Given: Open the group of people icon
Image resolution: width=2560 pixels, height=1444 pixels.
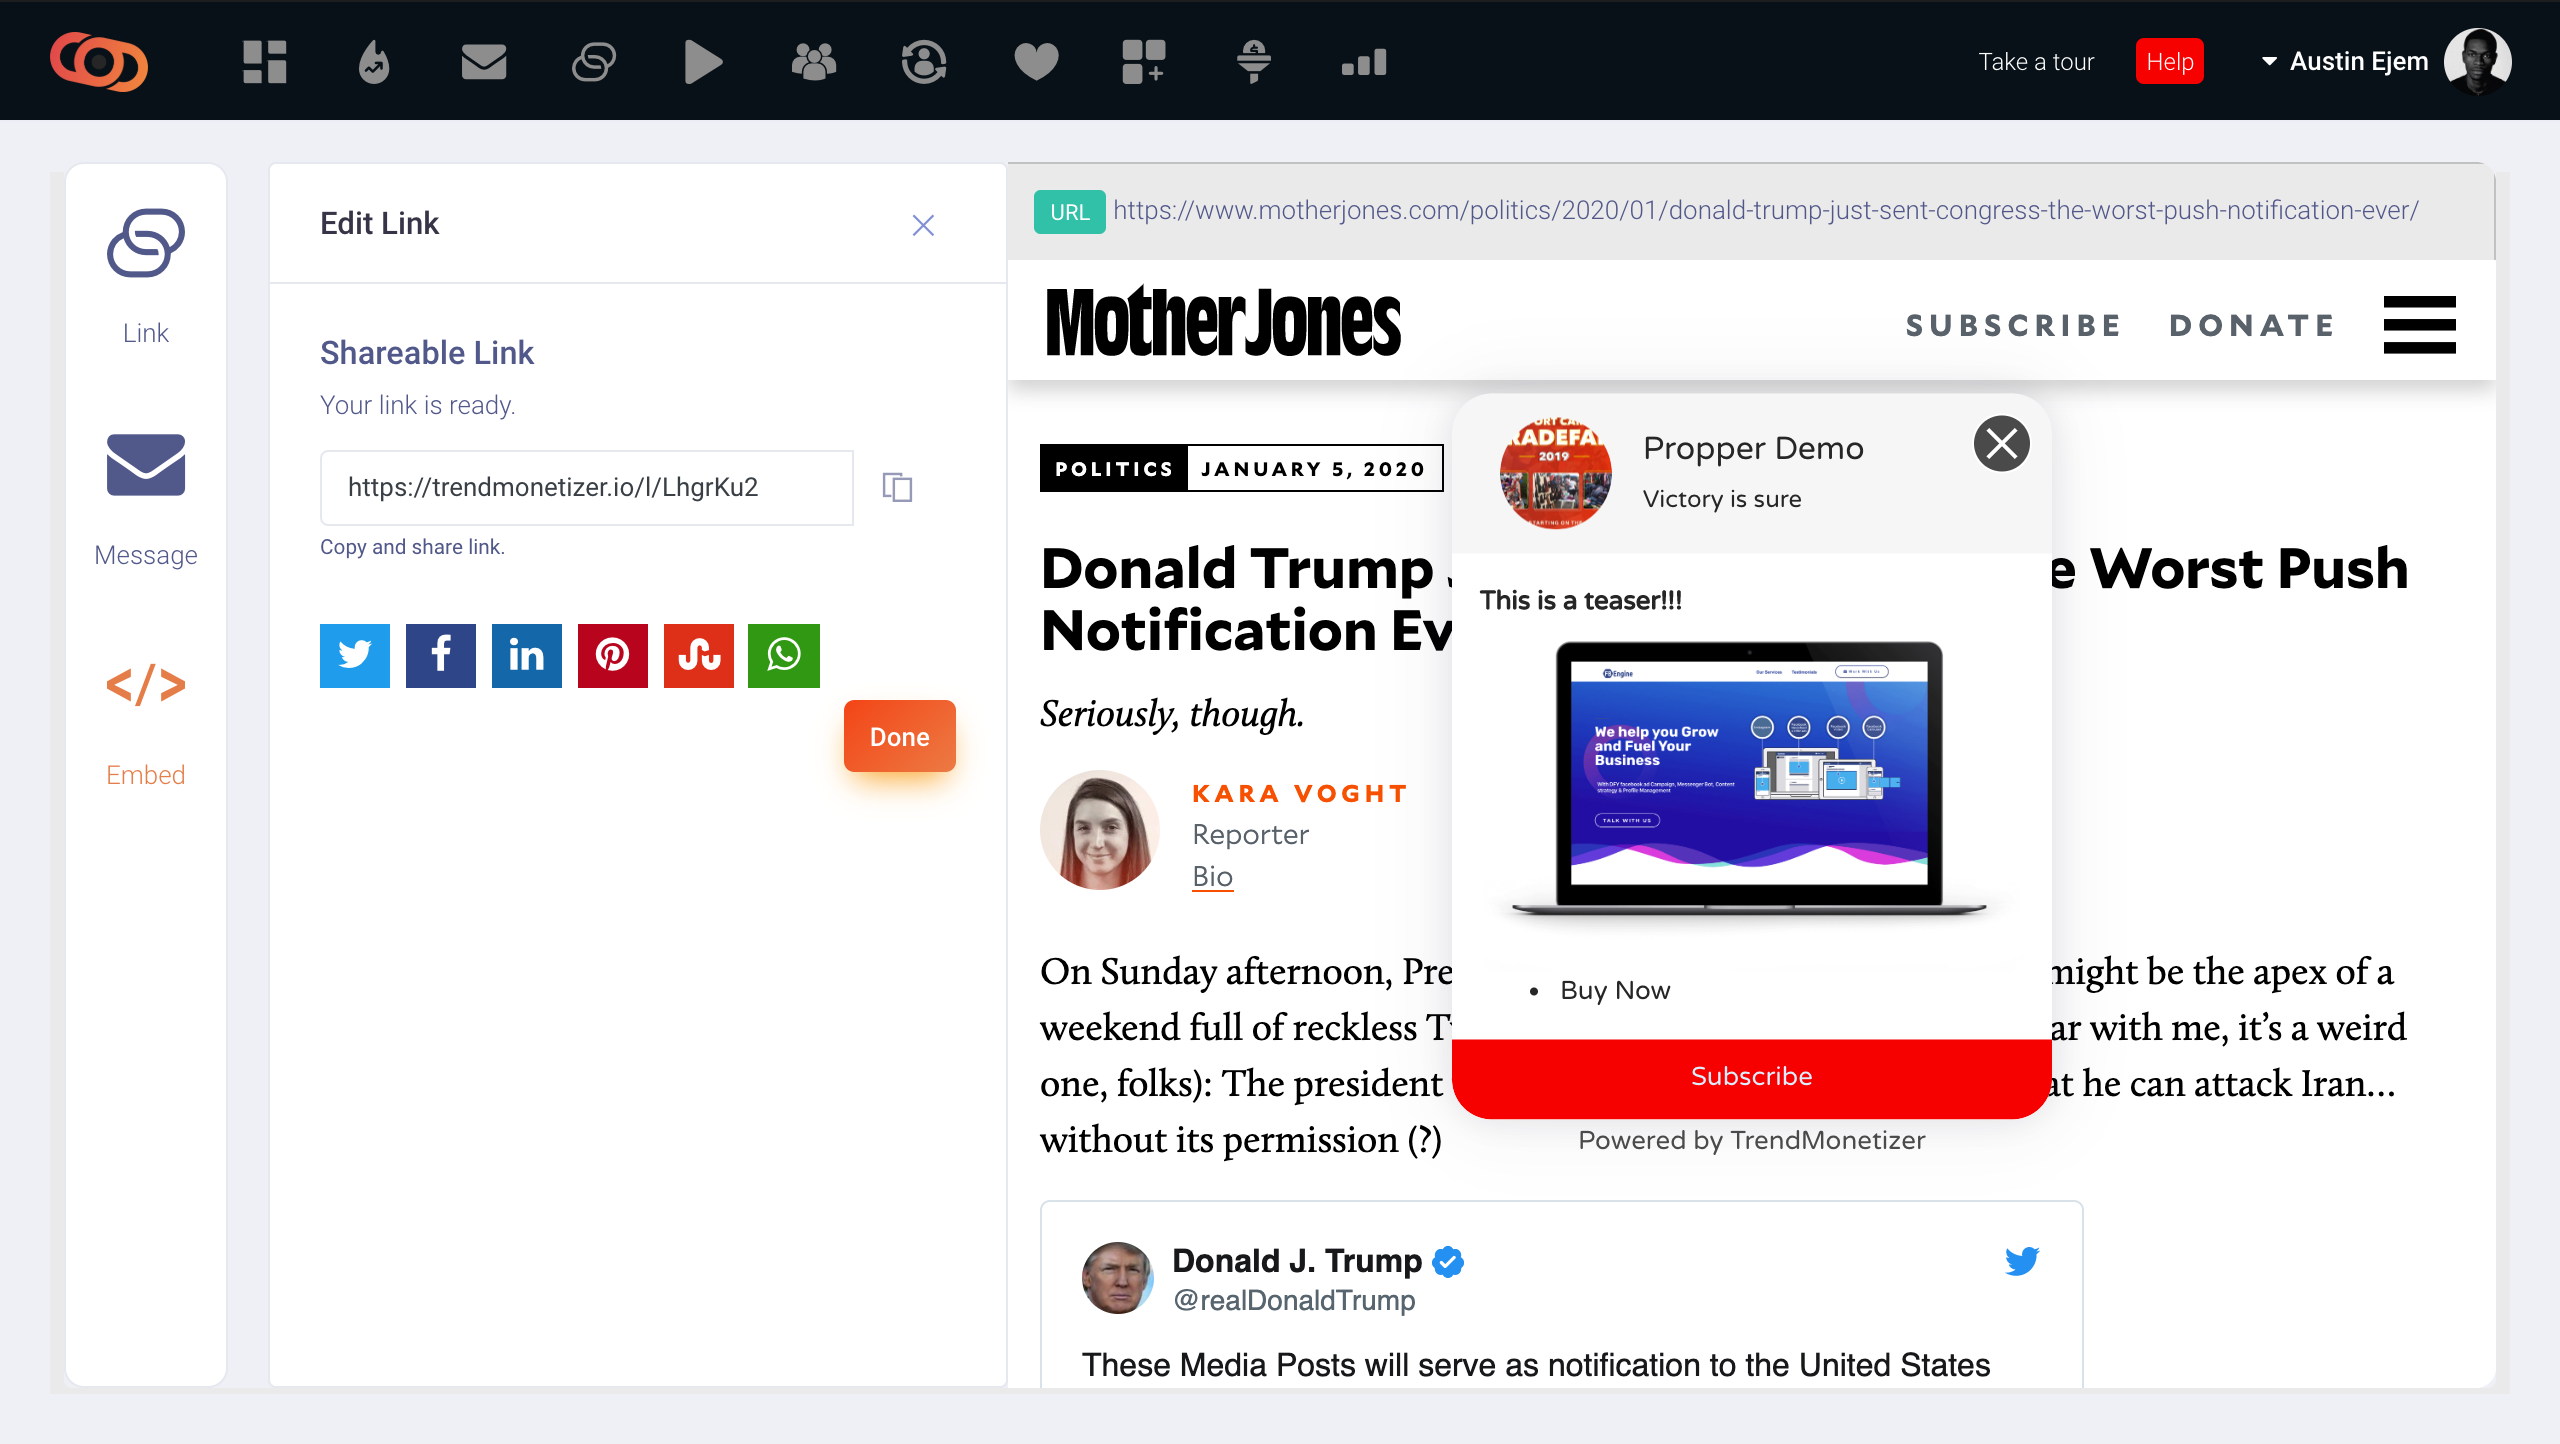Looking at the screenshot, I should (814, 62).
